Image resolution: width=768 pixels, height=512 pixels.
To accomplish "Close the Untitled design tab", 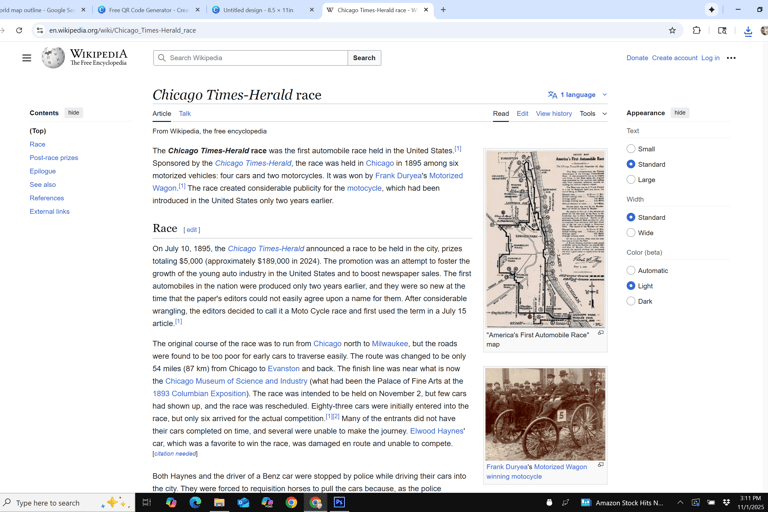I will (x=312, y=10).
